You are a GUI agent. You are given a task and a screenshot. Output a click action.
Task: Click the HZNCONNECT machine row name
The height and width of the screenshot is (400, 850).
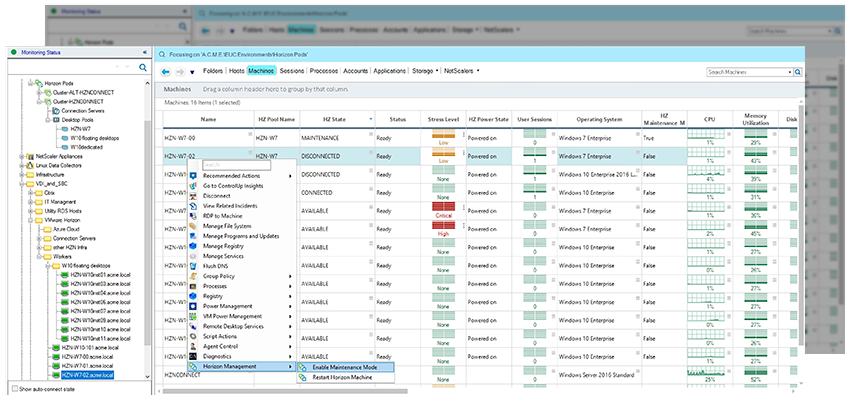point(182,375)
